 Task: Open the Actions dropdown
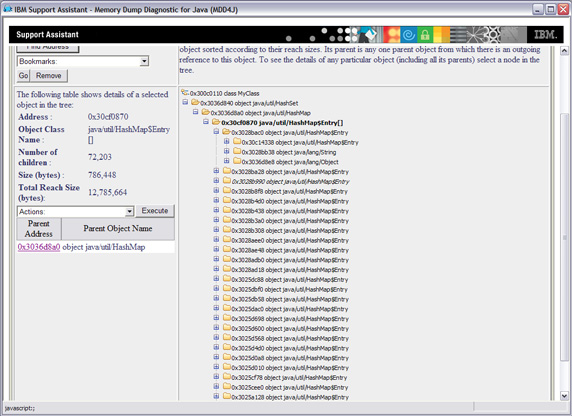(130, 211)
